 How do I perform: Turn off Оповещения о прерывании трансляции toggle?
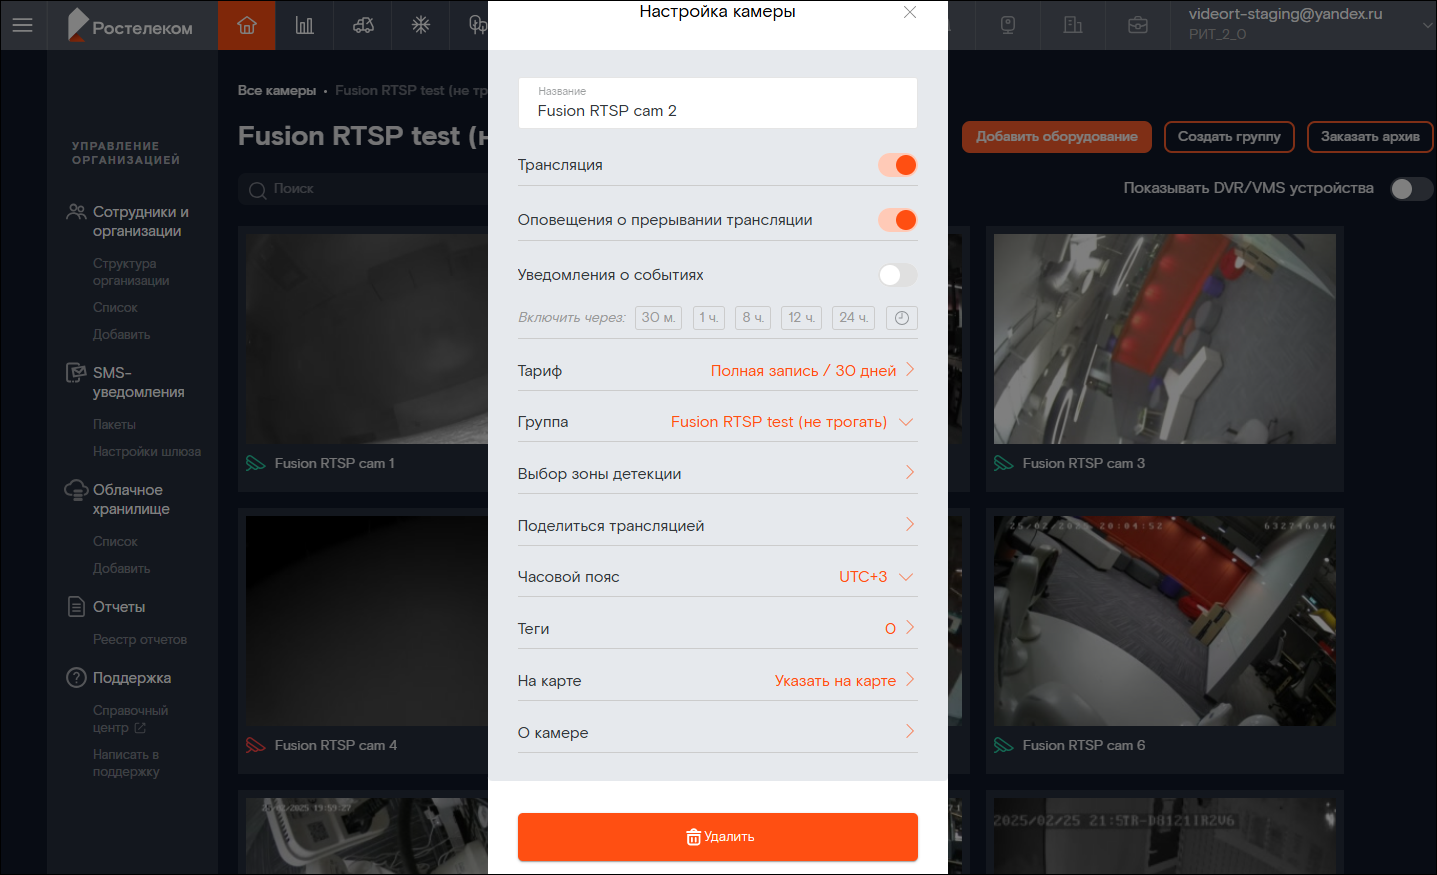(x=898, y=220)
